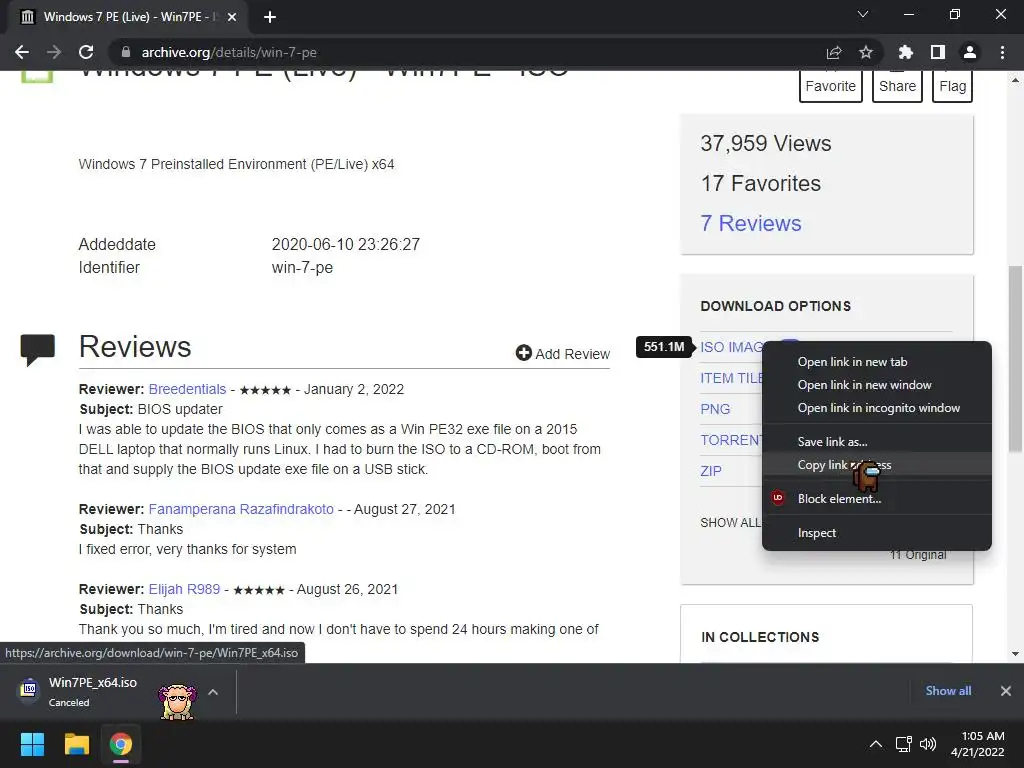This screenshot has height=768, width=1024.
Task: Choose Save link as...
Action: (876, 441)
